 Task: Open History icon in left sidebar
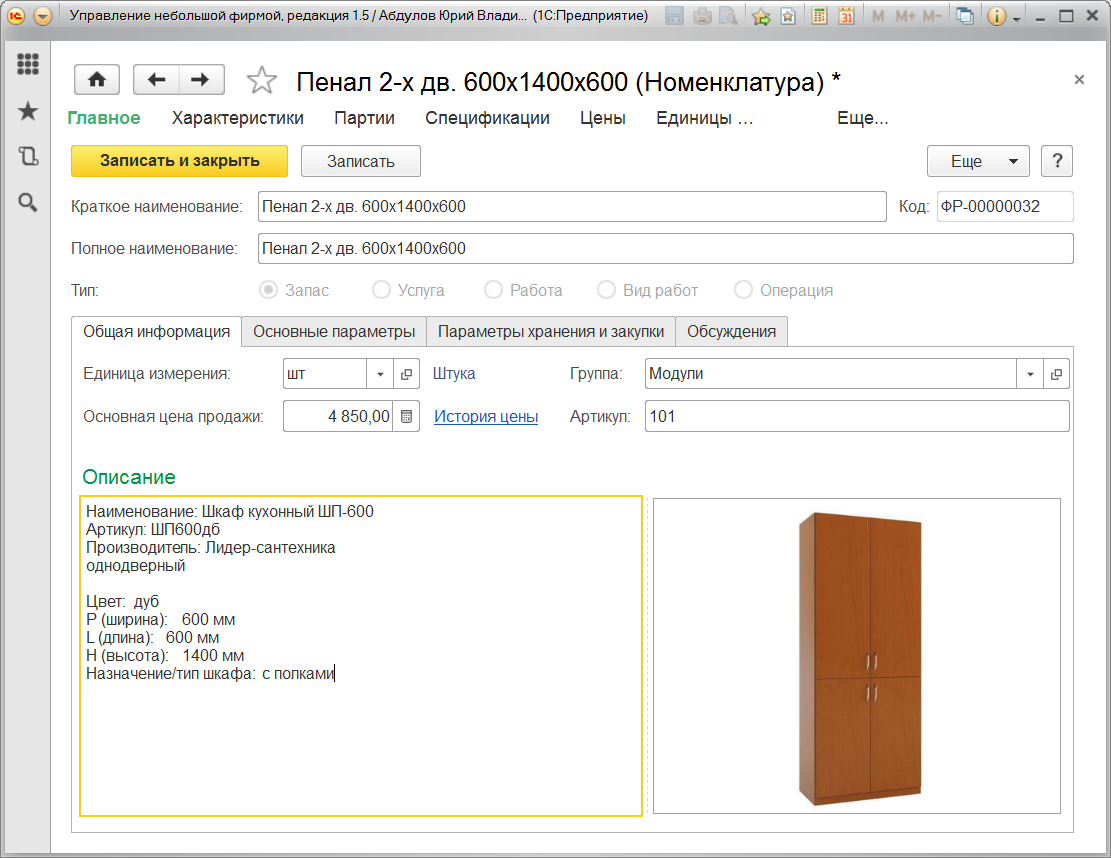[28, 156]
